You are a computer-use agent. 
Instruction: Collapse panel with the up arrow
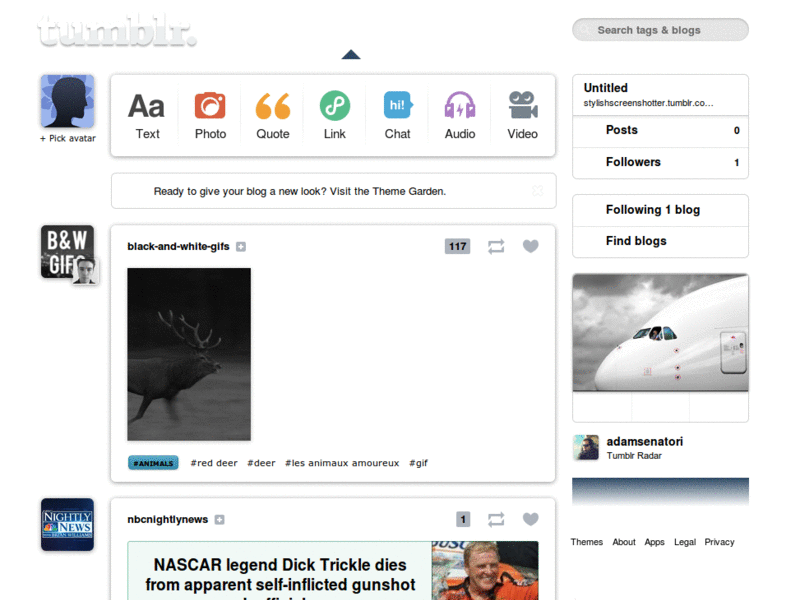[351, 55]
